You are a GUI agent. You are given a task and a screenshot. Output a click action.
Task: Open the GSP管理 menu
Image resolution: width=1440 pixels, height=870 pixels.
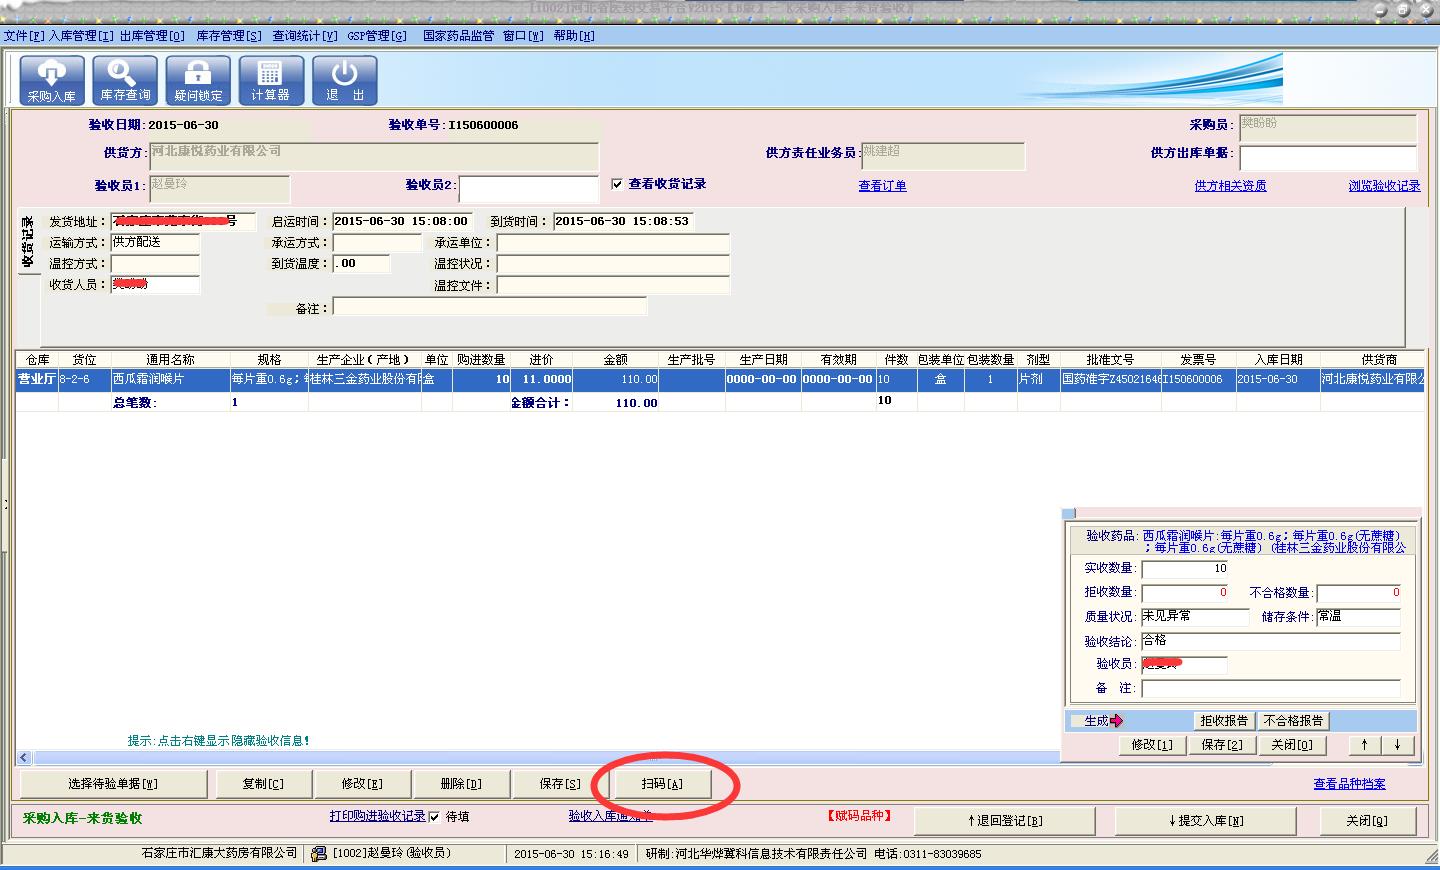pos(377,36)
